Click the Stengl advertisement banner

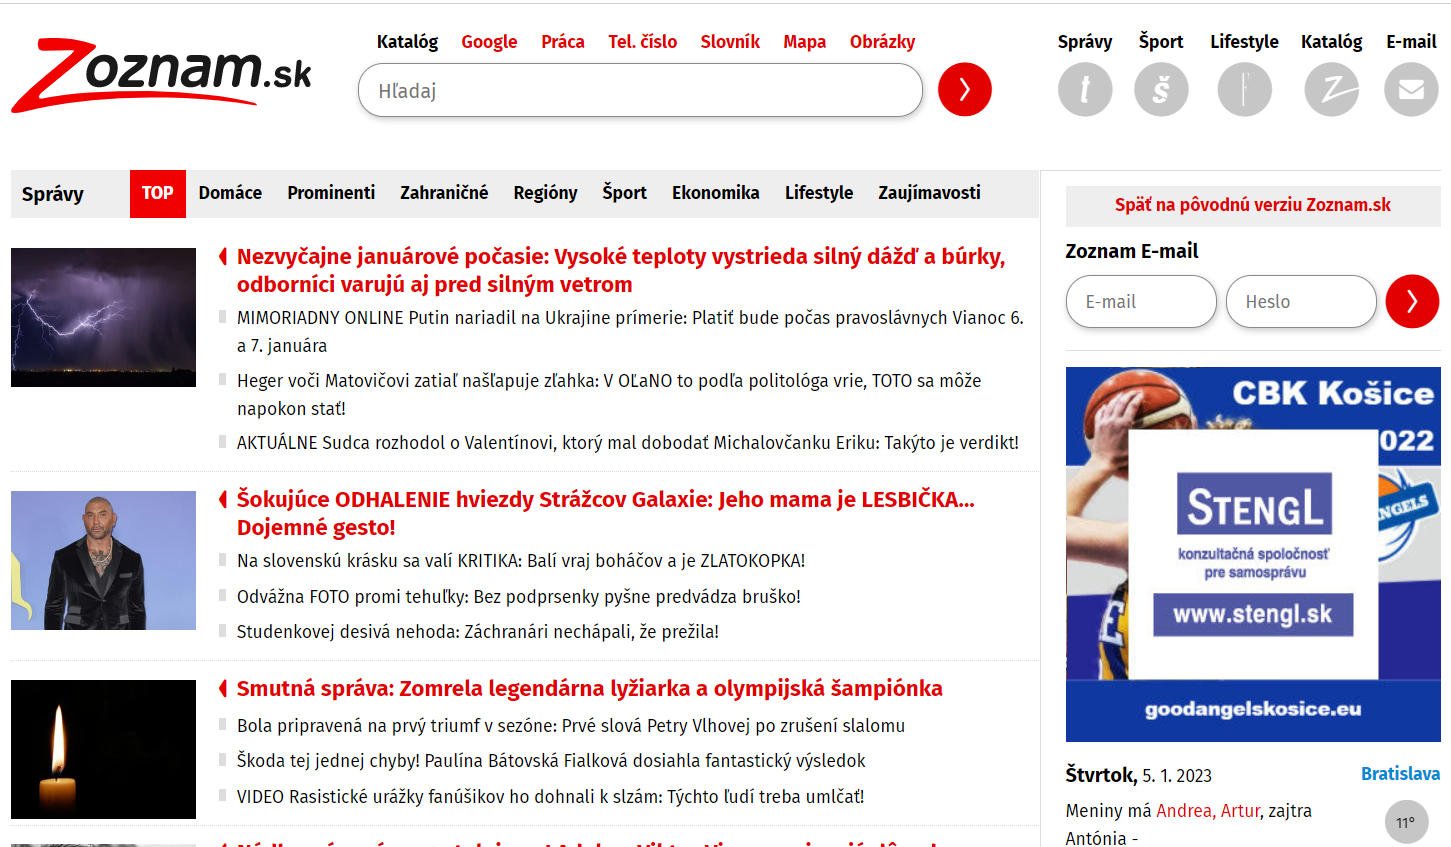[x=1252, y=554]
